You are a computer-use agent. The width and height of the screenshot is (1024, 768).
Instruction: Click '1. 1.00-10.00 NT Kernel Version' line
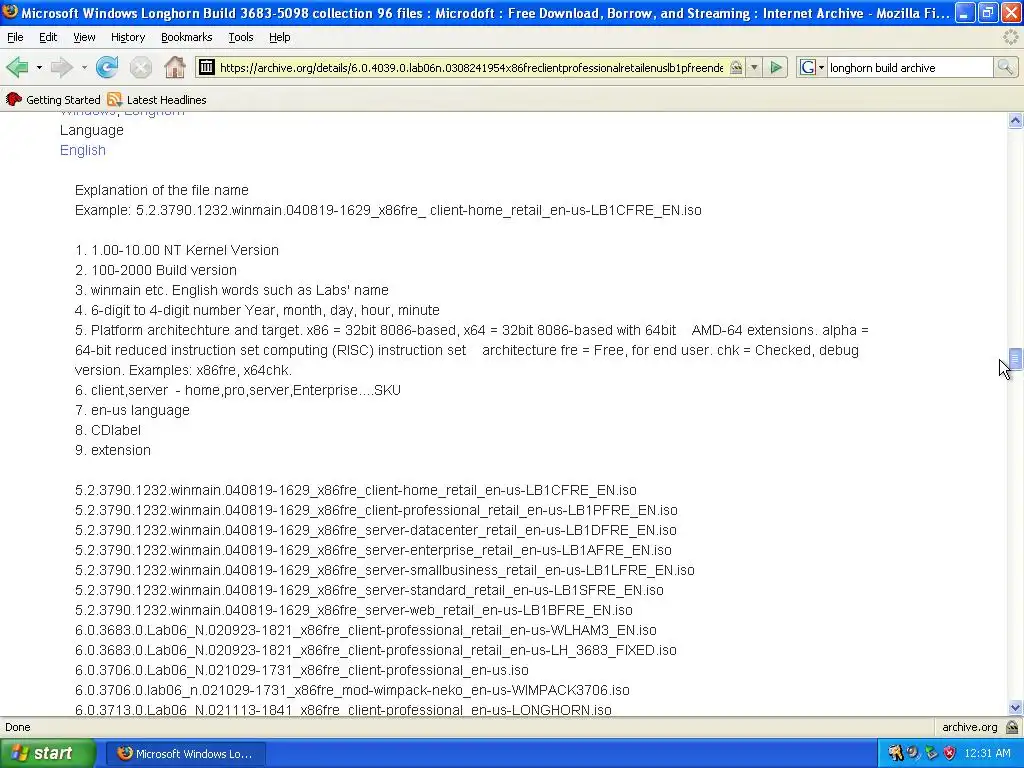coord(177,250)
